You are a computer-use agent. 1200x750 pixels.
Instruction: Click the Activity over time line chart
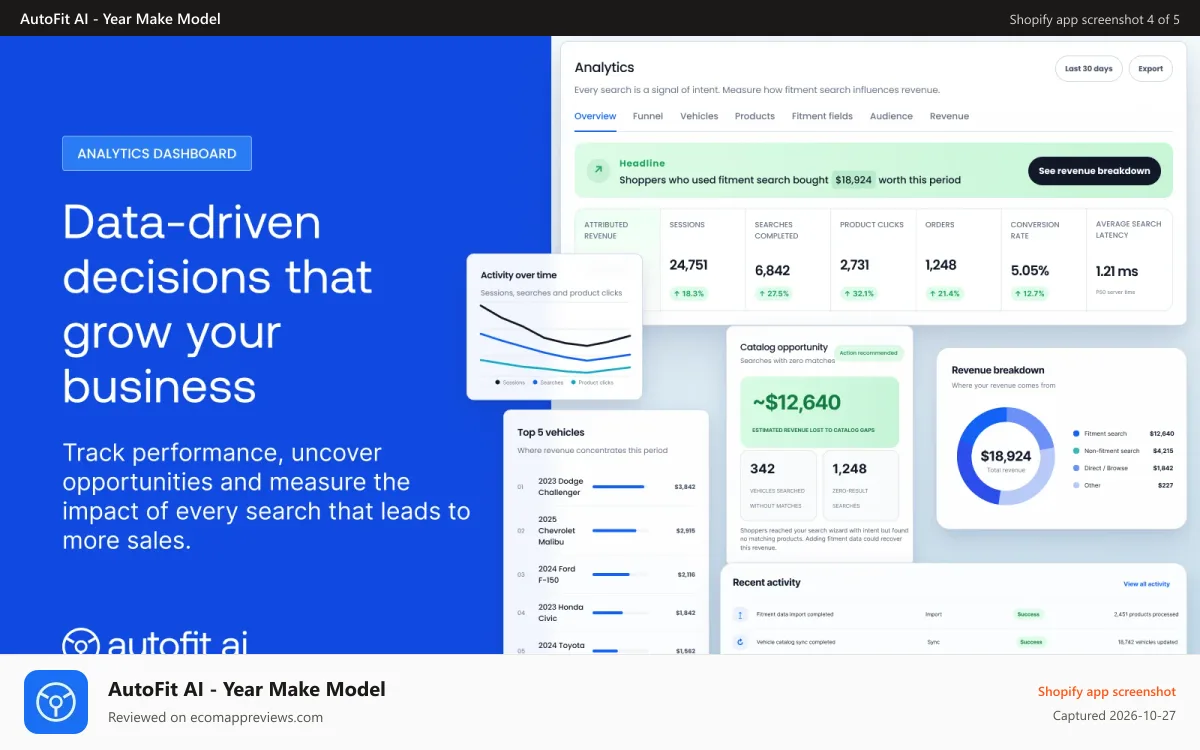[555, 338]
